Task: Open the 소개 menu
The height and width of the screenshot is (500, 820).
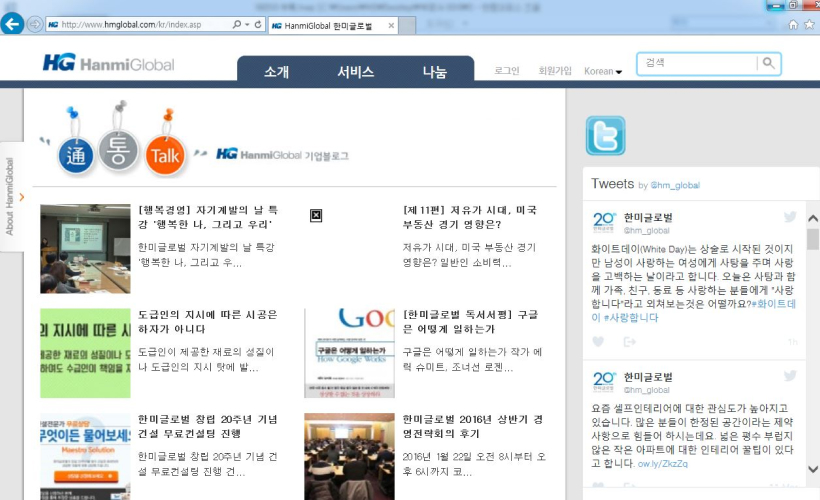Action: [x=276, y=72]
